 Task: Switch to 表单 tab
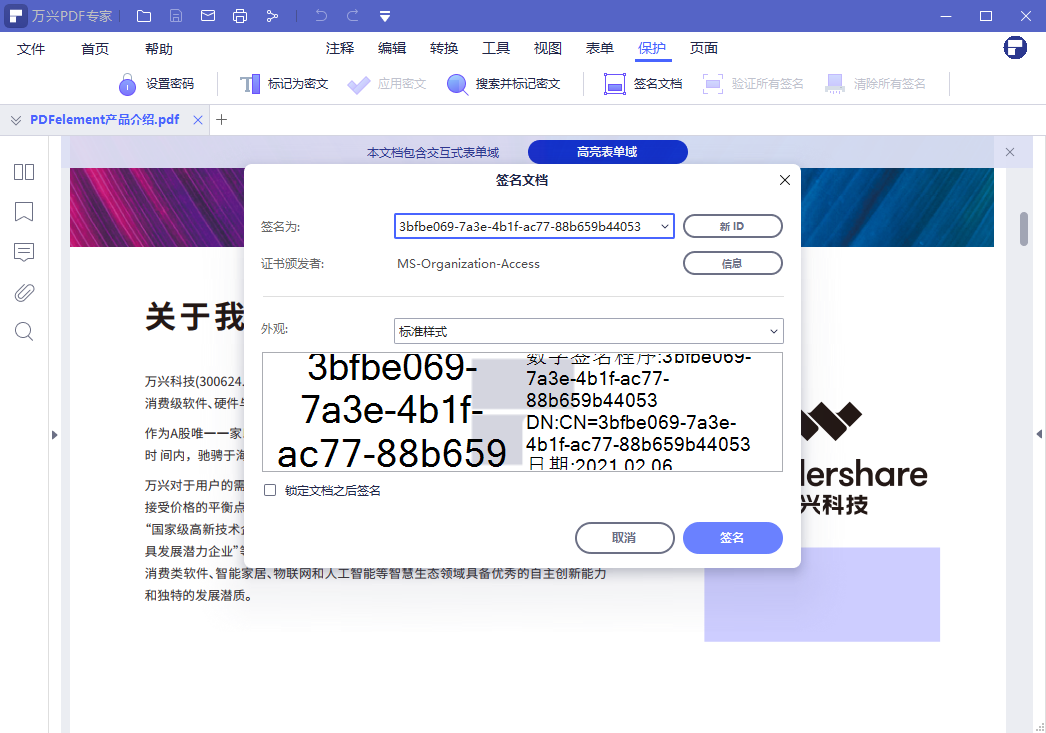click(600, 48)
